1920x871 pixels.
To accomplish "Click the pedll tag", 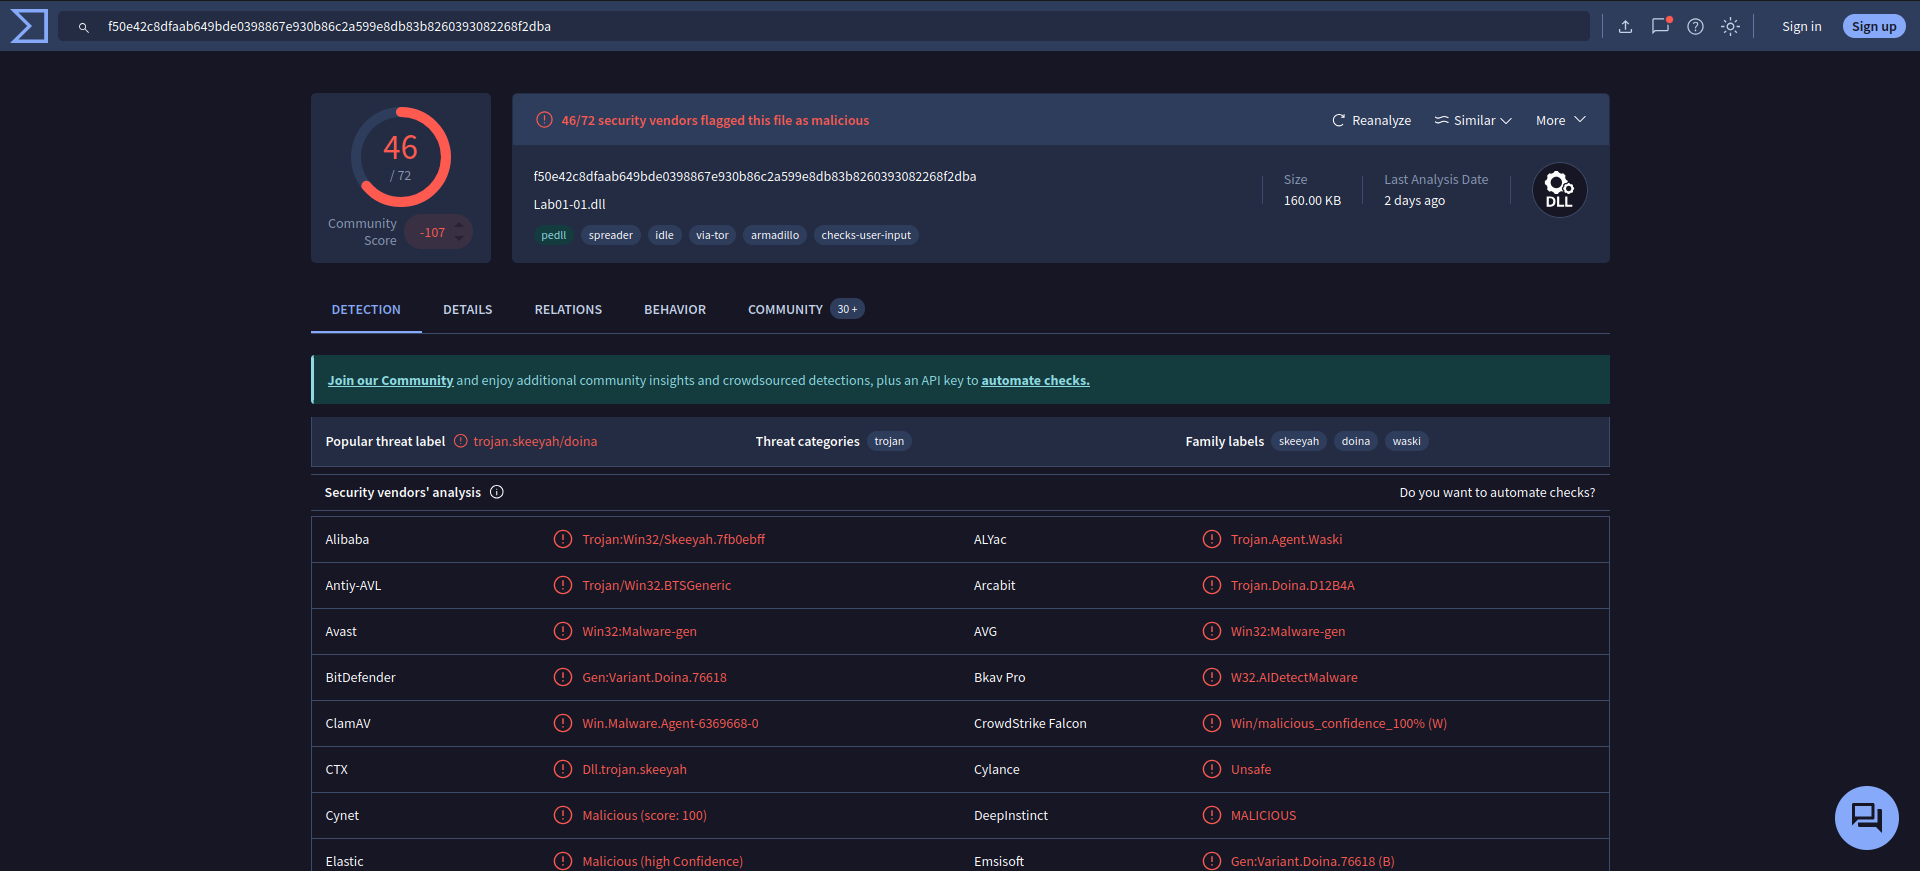I will pos(553,235).
